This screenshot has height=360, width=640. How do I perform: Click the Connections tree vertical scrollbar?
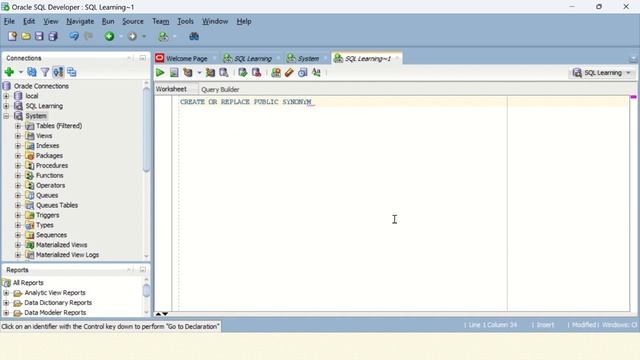(147, 129)
